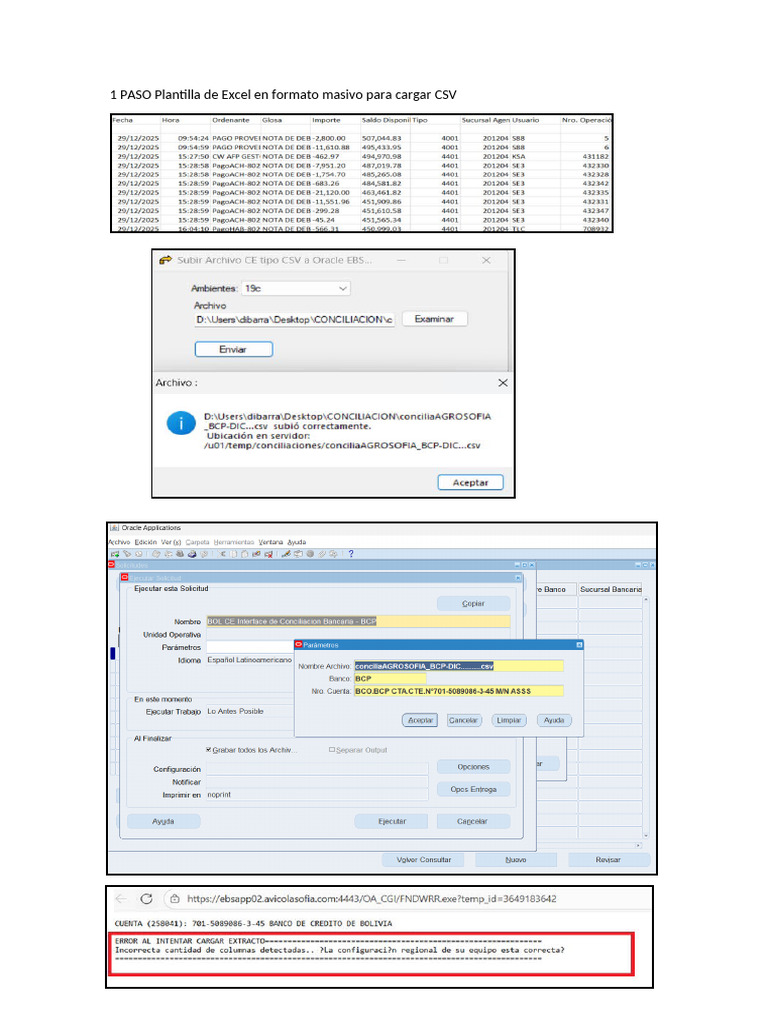Click the Revisar button
This screenshot has width=768, height=1024.
pyautogui.click(x=608, y=859)
